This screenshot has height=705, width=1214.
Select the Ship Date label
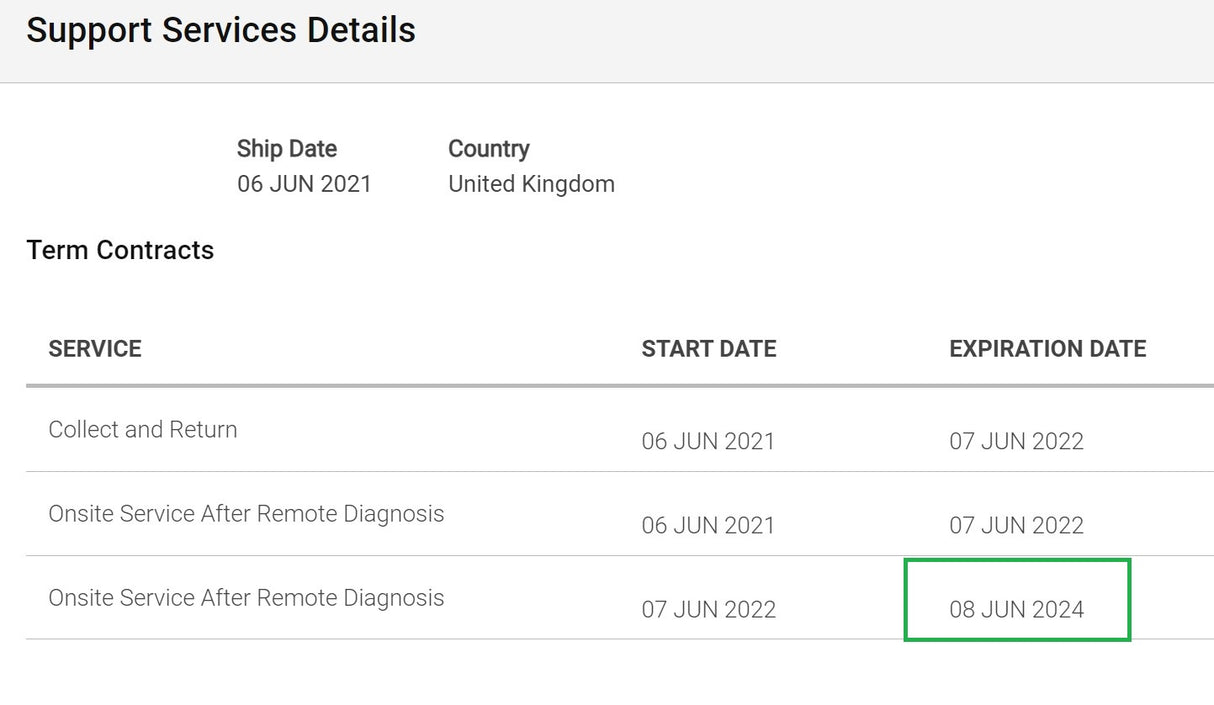[287, 149]
